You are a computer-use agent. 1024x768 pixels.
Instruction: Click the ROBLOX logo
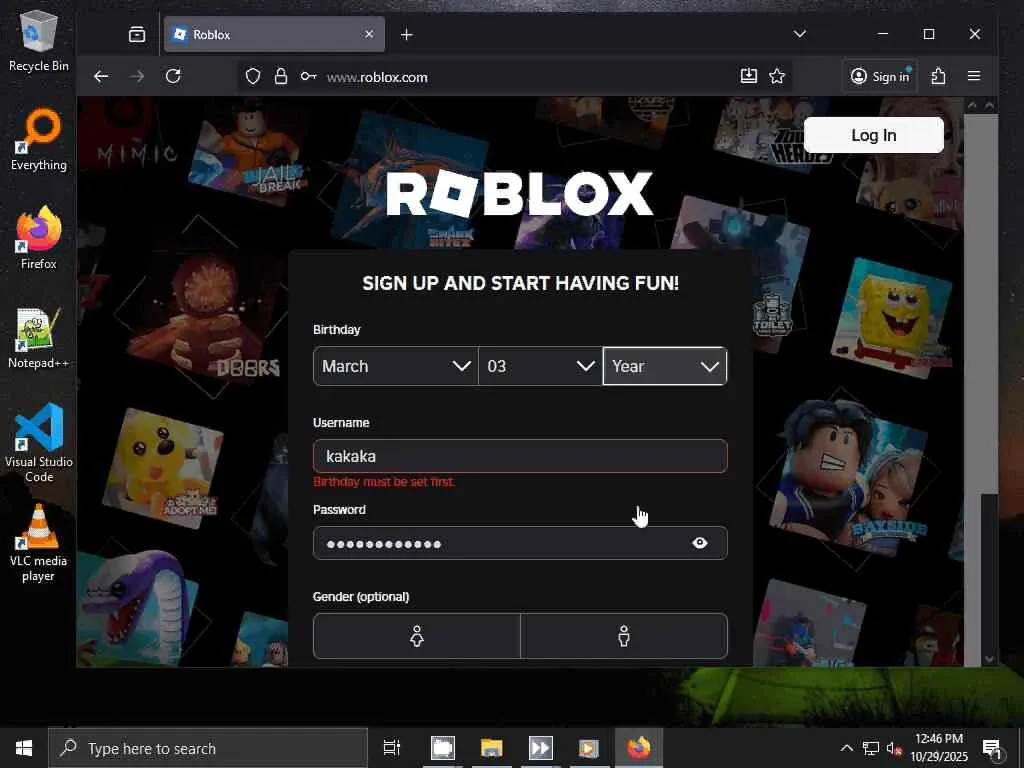point(520,194)
